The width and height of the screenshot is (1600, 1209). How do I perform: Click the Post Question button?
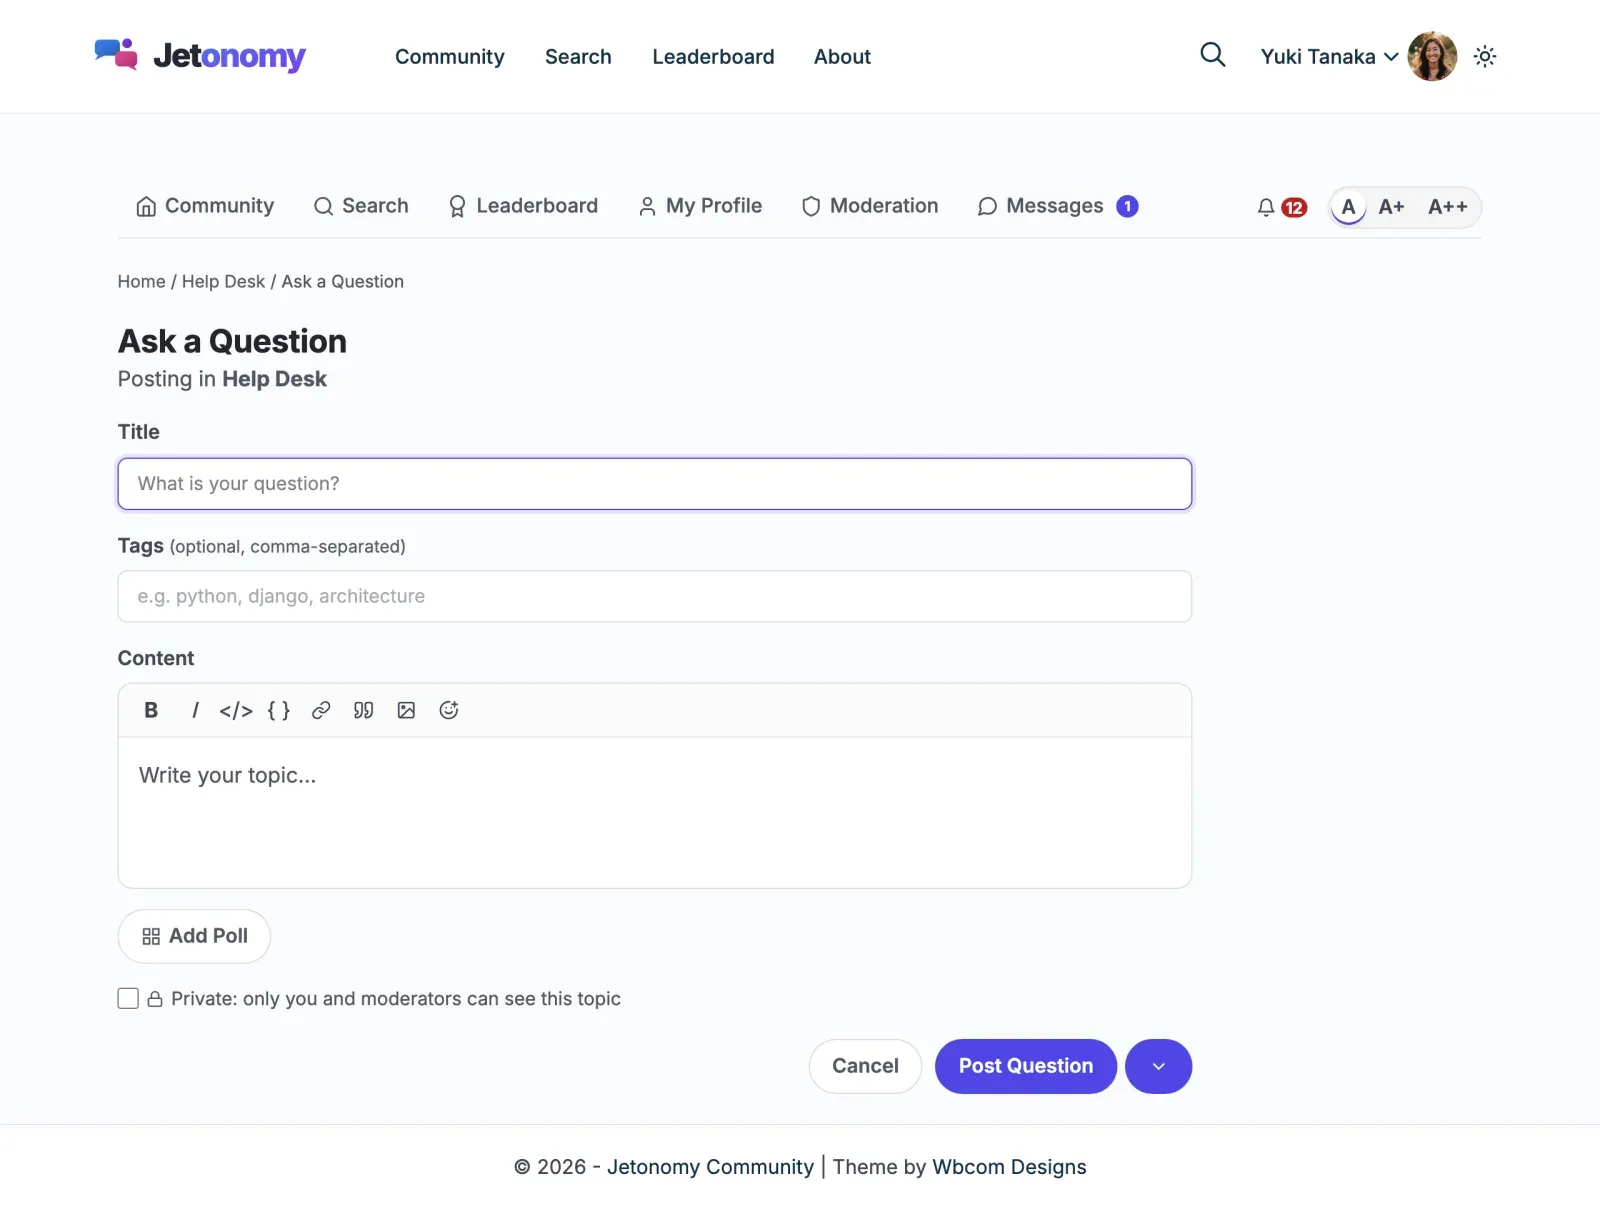(x=1026, y=1066)
